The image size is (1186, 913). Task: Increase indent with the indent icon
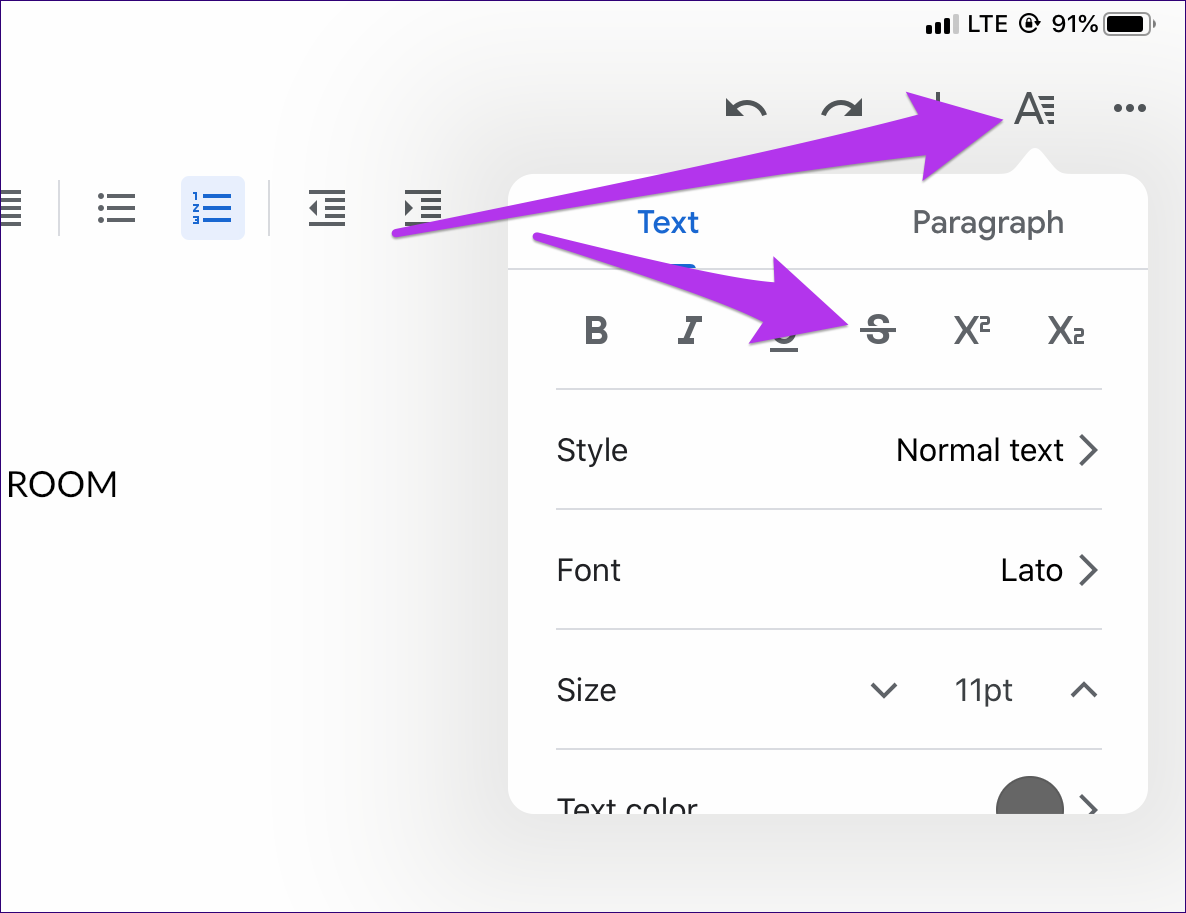click(x=423, y=208)
